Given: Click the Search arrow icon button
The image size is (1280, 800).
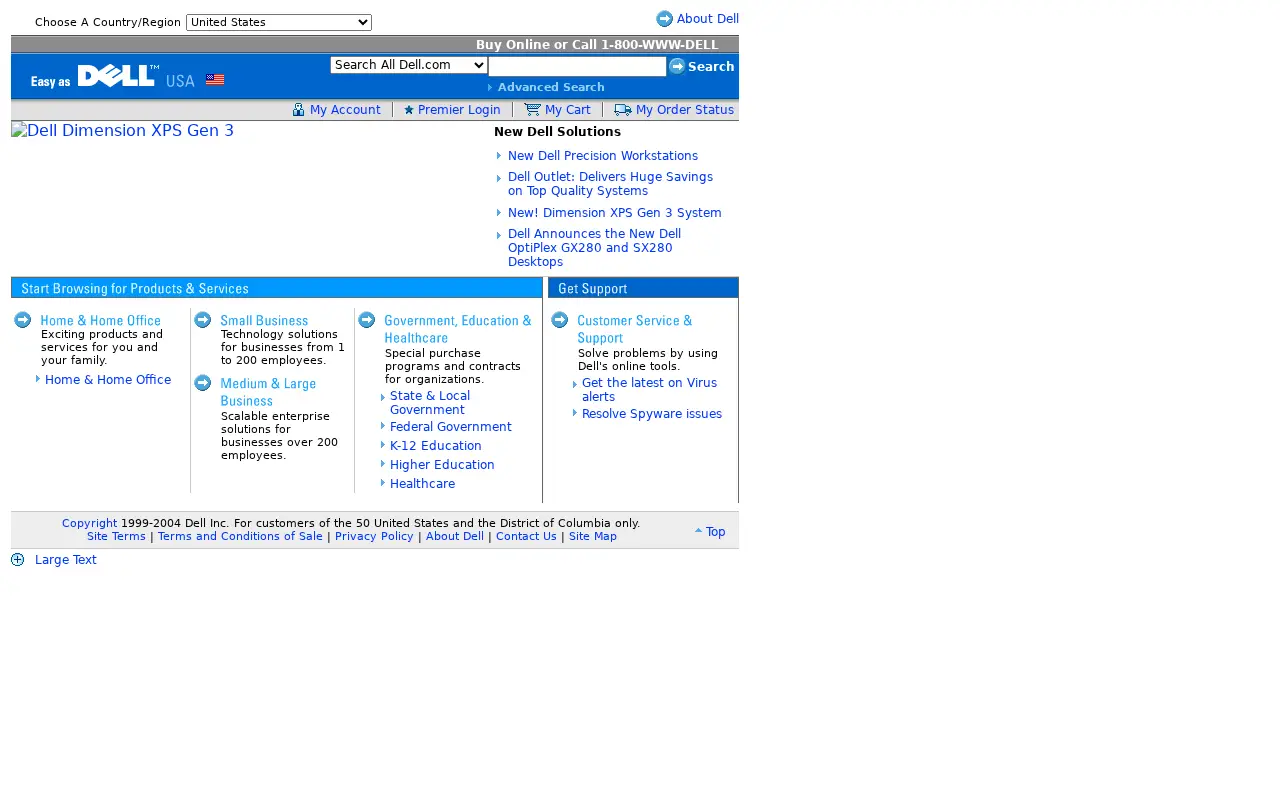Looking at the screenshot, I should 677,66.
